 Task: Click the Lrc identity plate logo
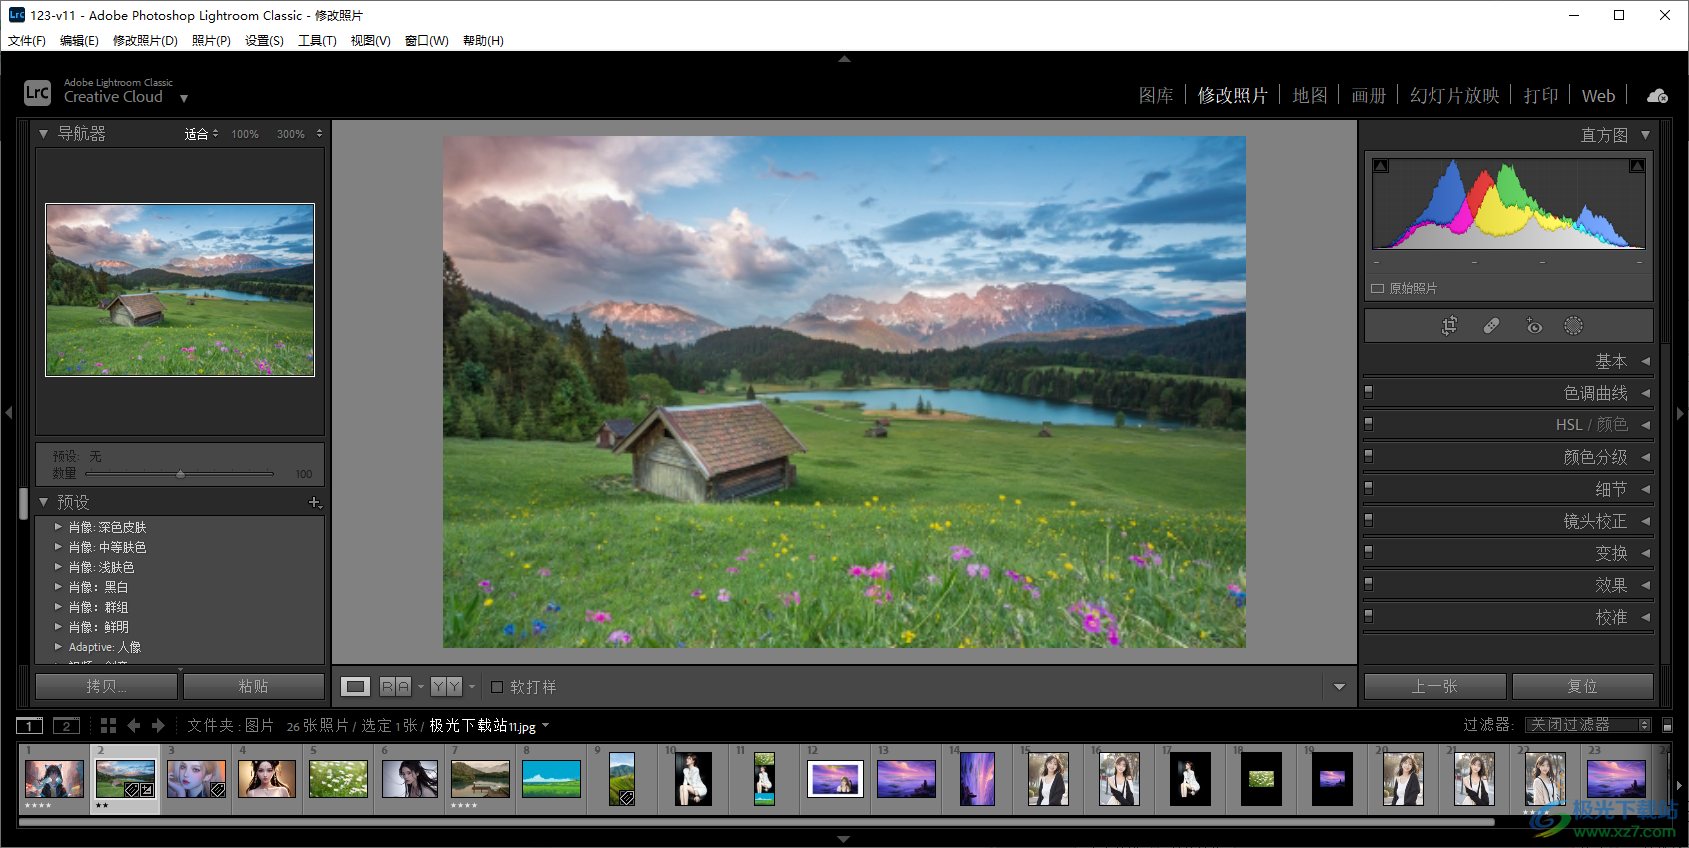37,92
